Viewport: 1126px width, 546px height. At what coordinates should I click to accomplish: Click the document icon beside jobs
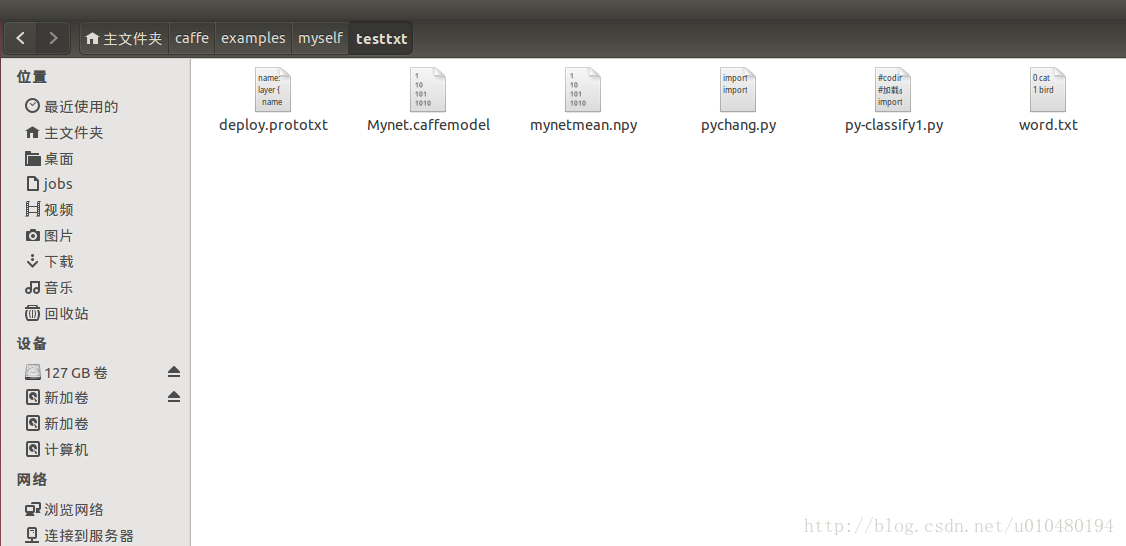tap(32, 184)
